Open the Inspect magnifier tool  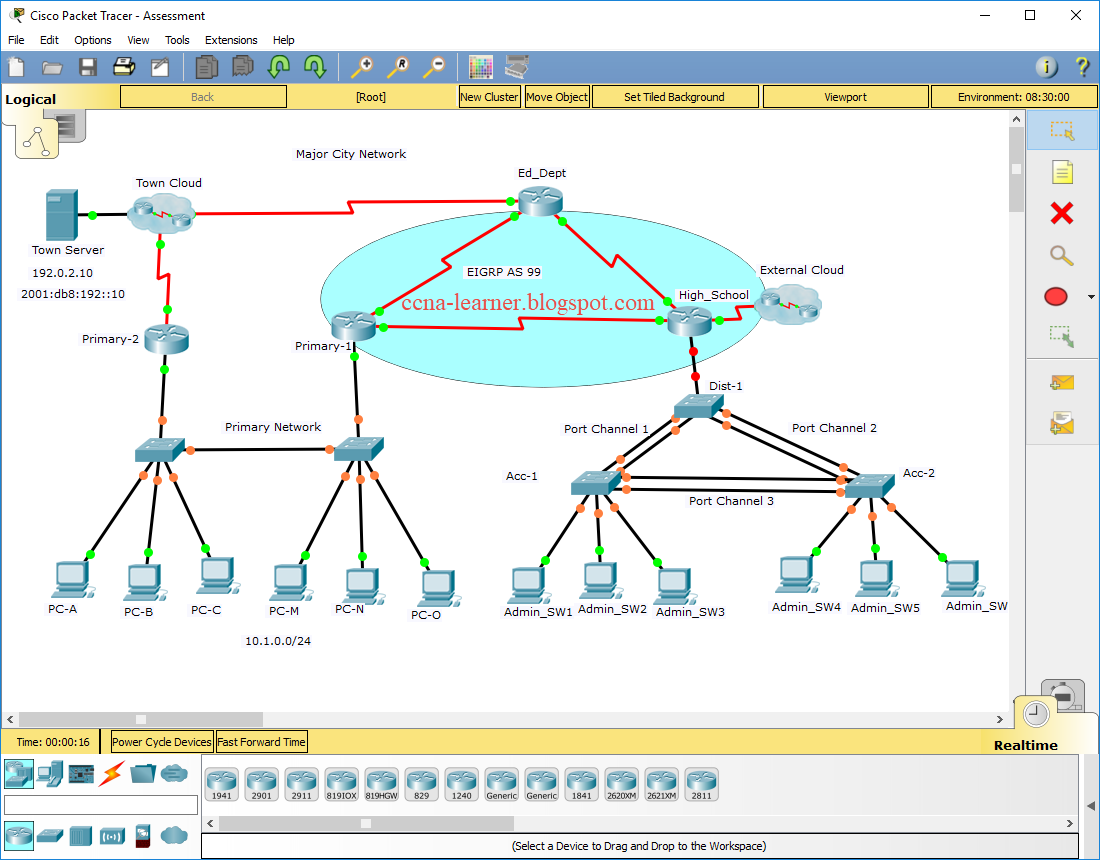1060,253
